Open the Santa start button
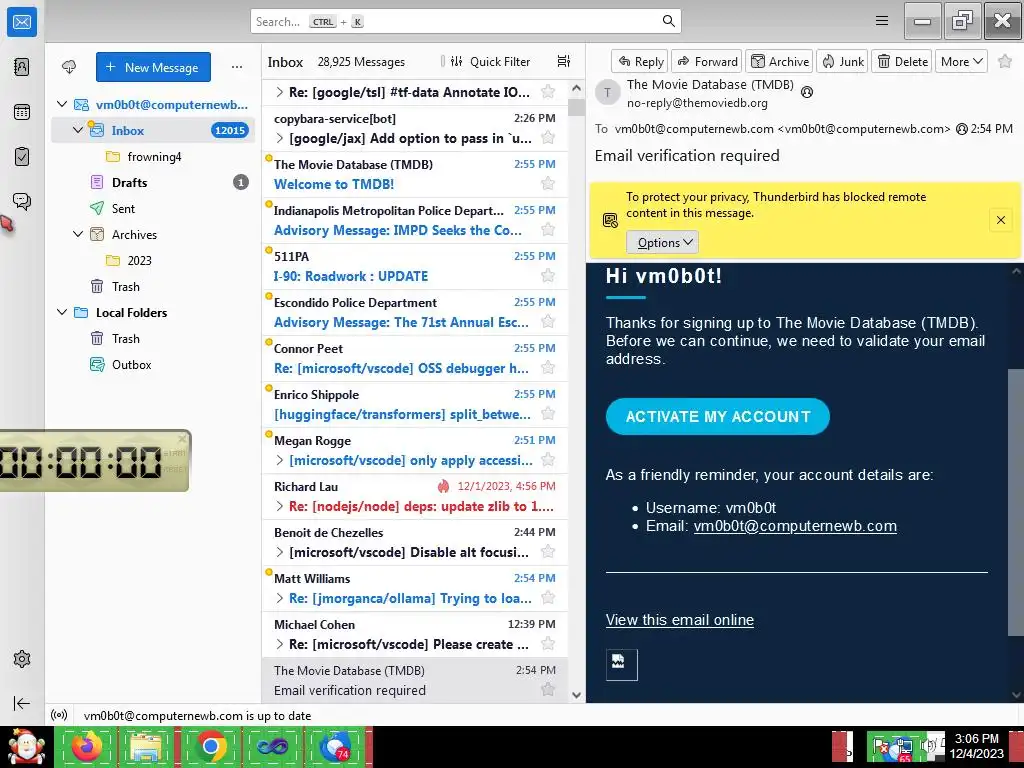The width and height of the screenshot is (1024, 768). point(26,747)
